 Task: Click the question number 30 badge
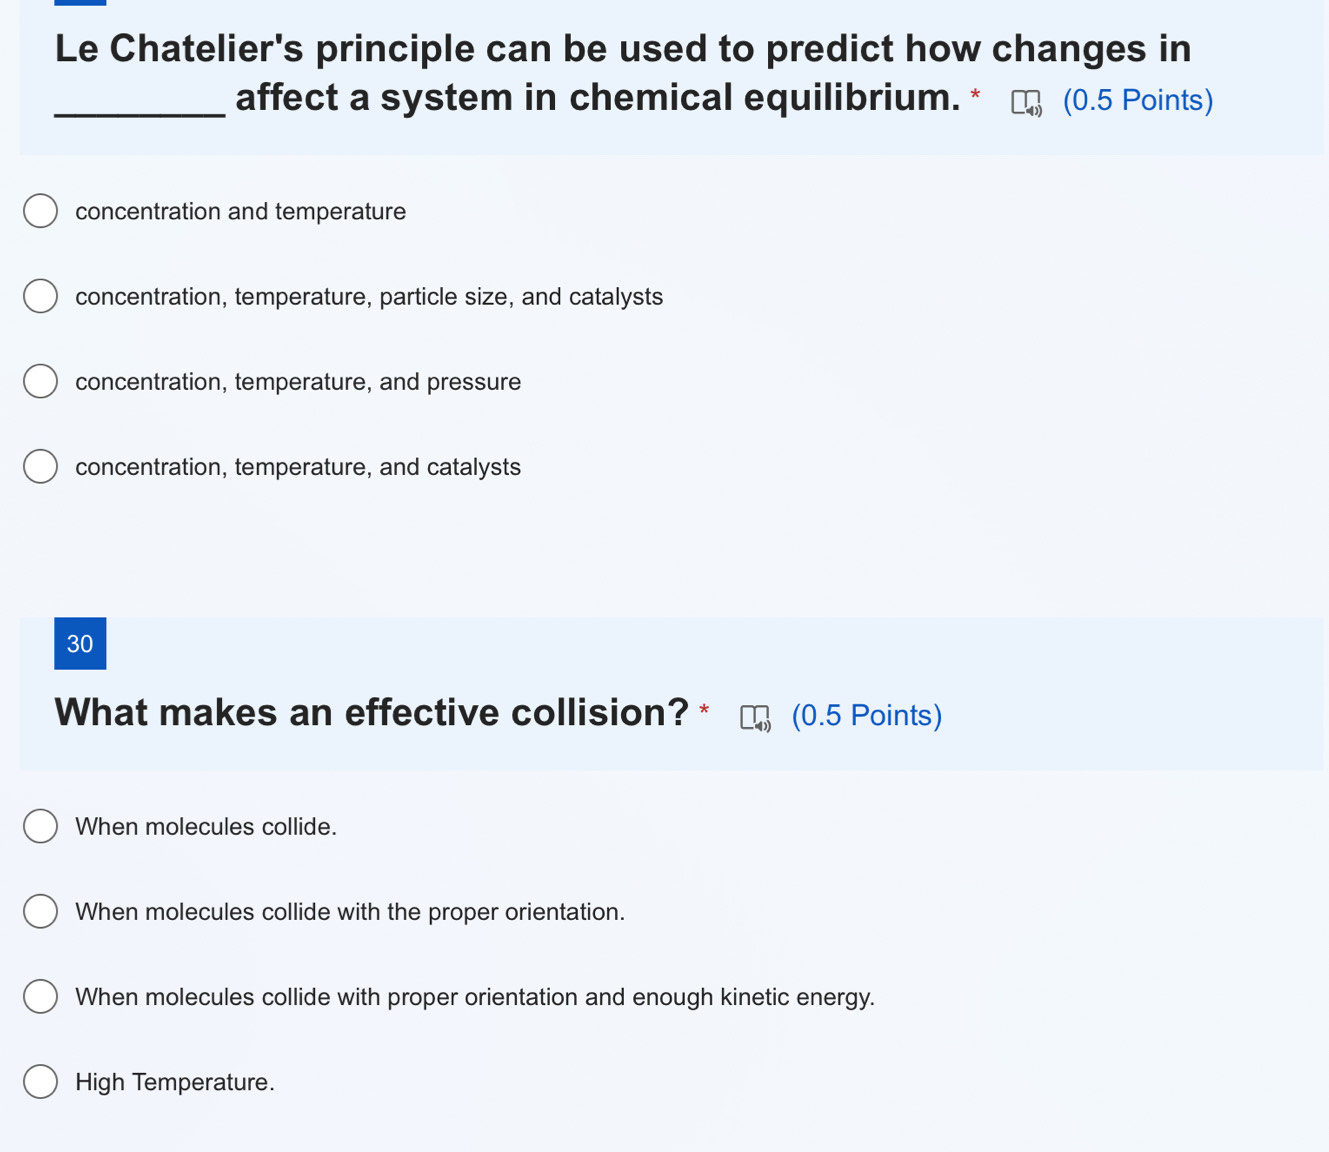click(80, 643)
